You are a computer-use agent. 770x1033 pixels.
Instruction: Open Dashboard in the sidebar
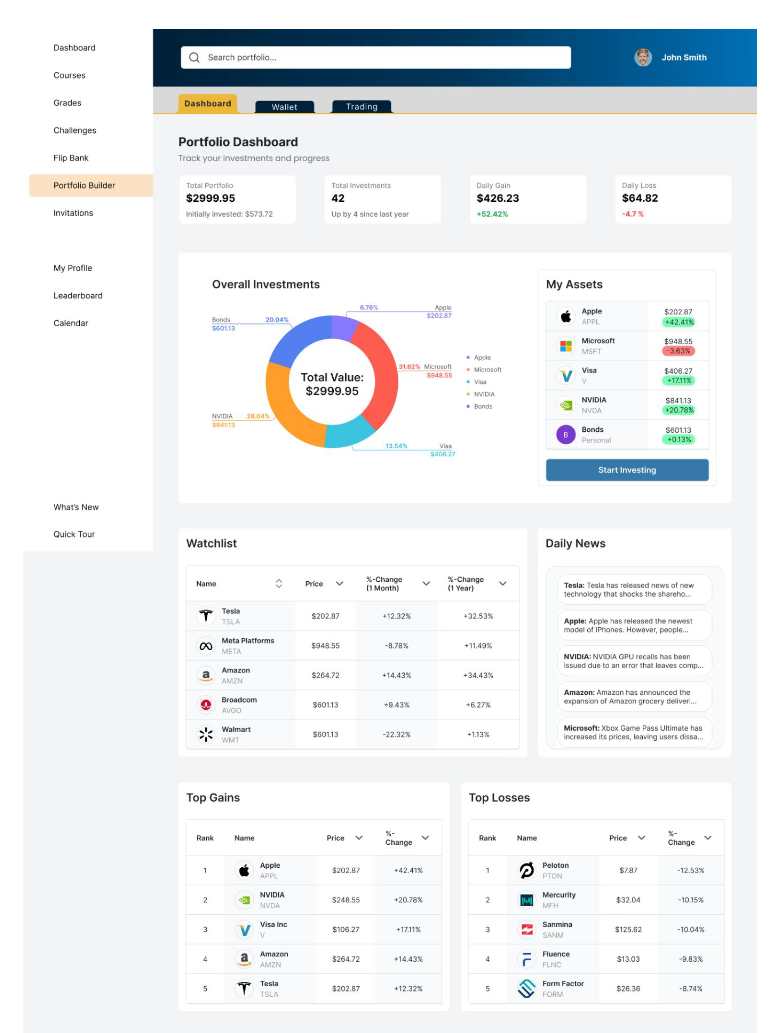click(74, 47)
